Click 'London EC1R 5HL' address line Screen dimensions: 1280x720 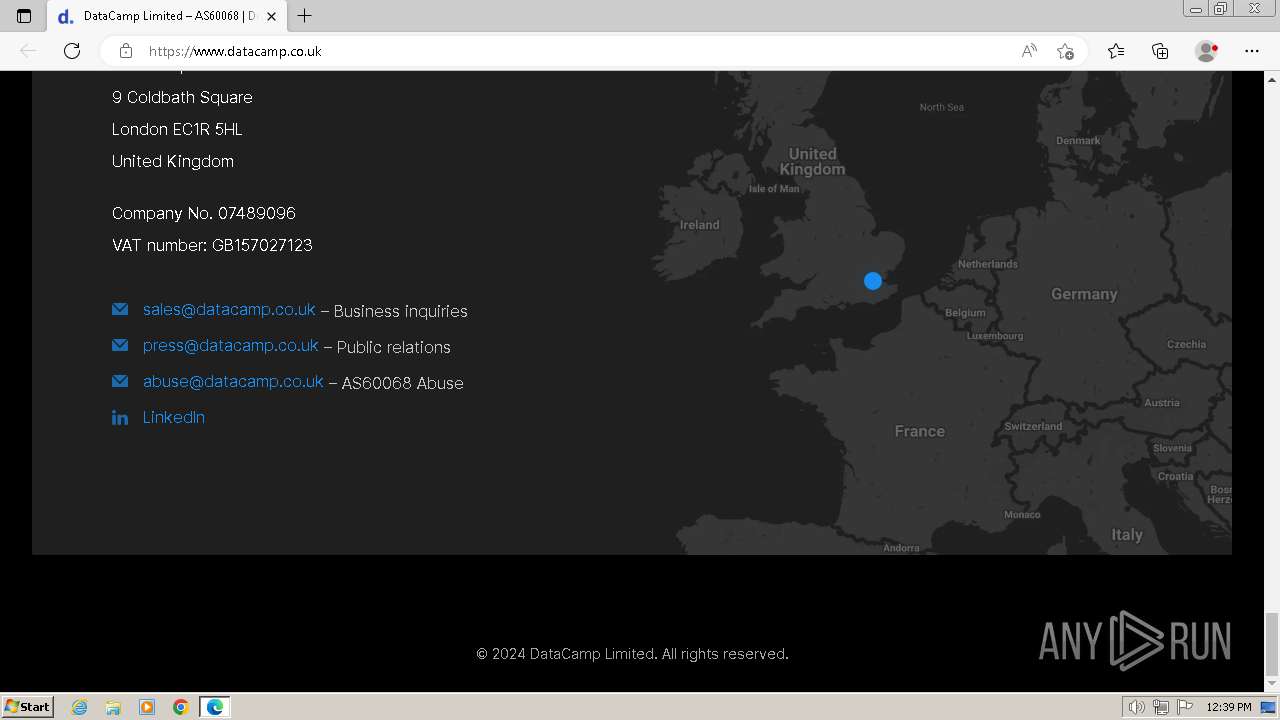coord(177,129)
